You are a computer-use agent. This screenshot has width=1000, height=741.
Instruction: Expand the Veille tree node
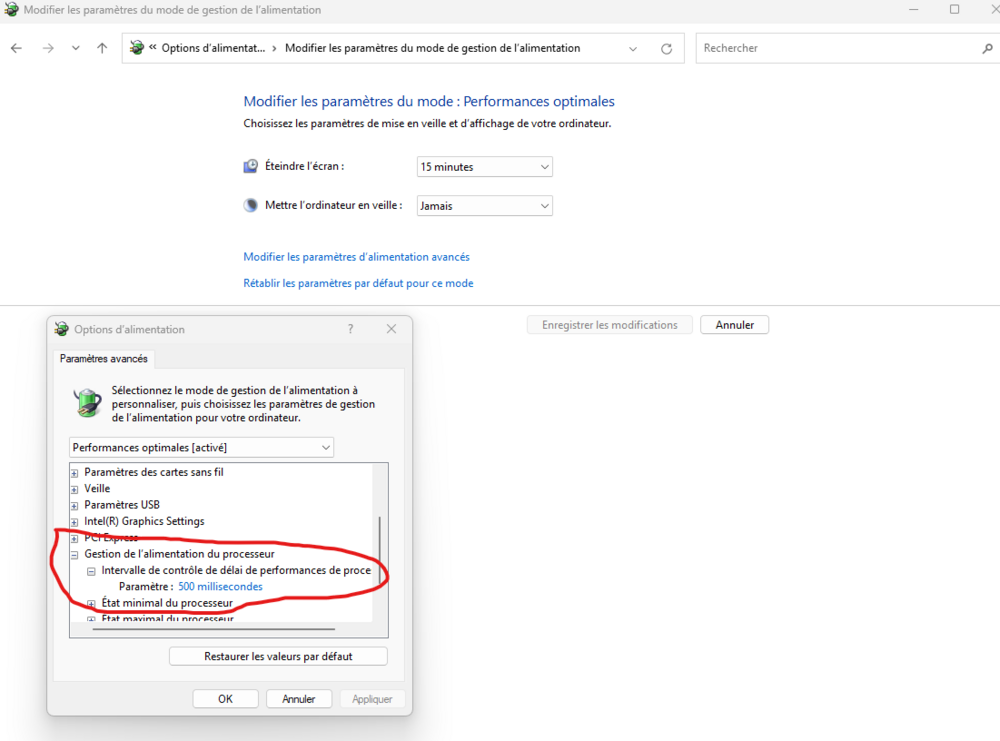pos(75,490)
